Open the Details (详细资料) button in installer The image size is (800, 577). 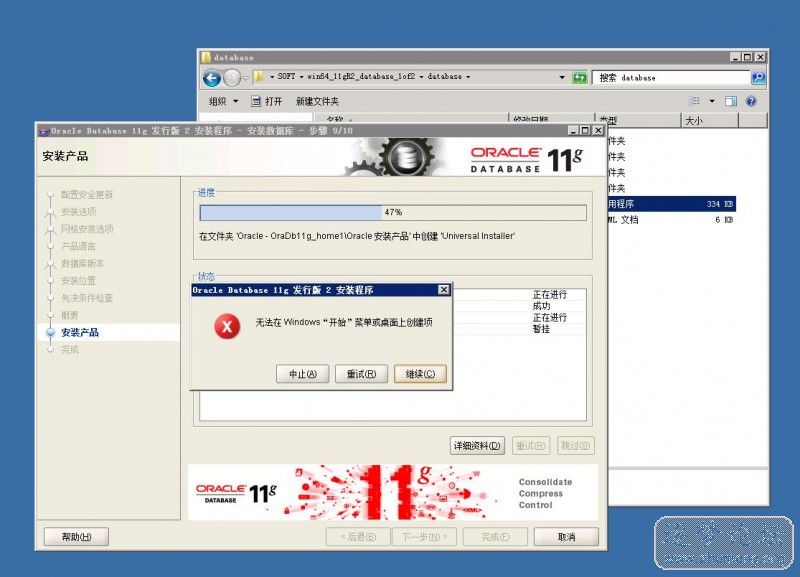[x=477, y=445]
